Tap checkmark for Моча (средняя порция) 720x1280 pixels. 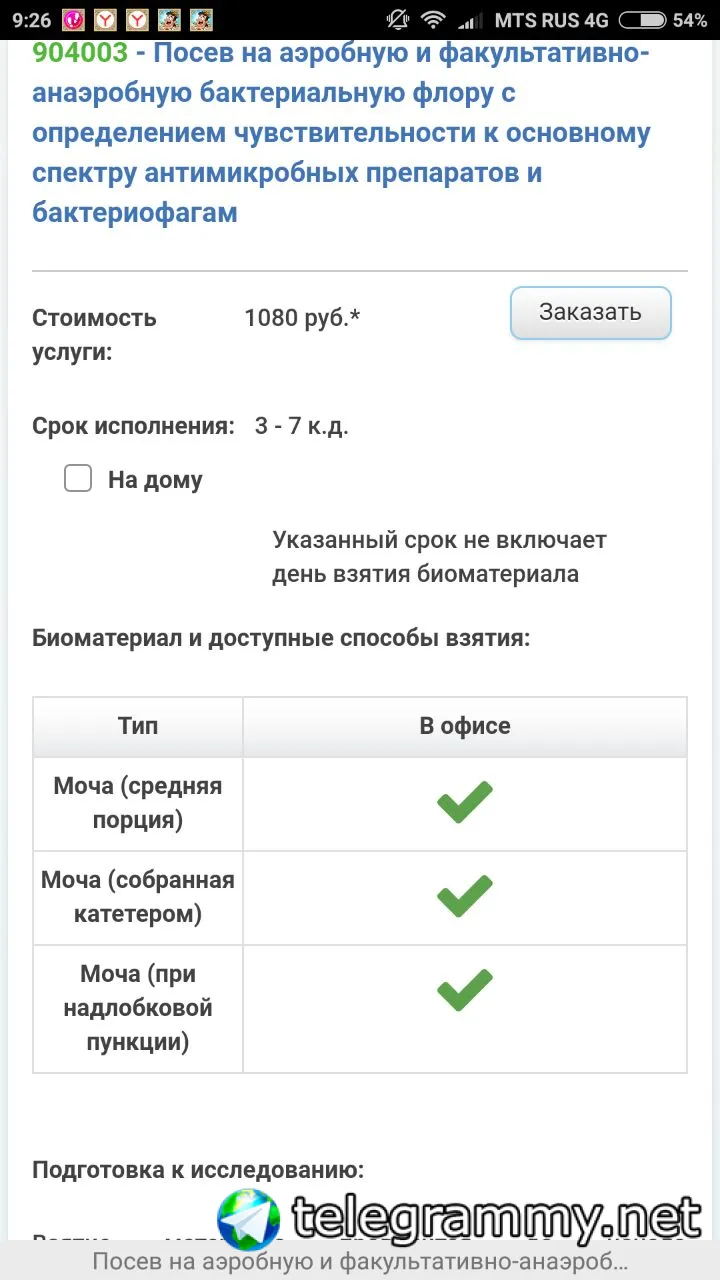pos(465,803)
